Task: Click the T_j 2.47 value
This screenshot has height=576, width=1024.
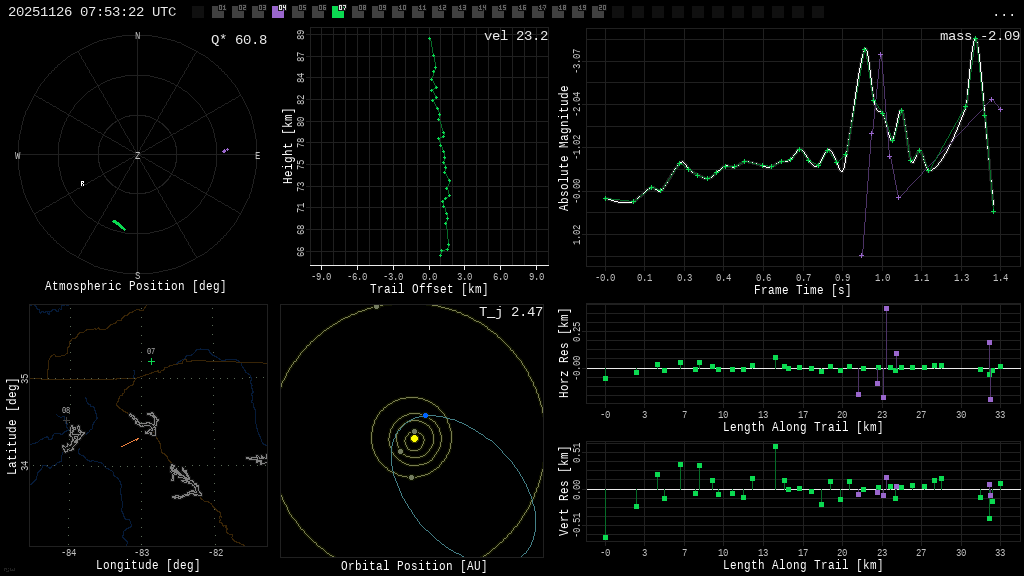Action: click(510, 312)
